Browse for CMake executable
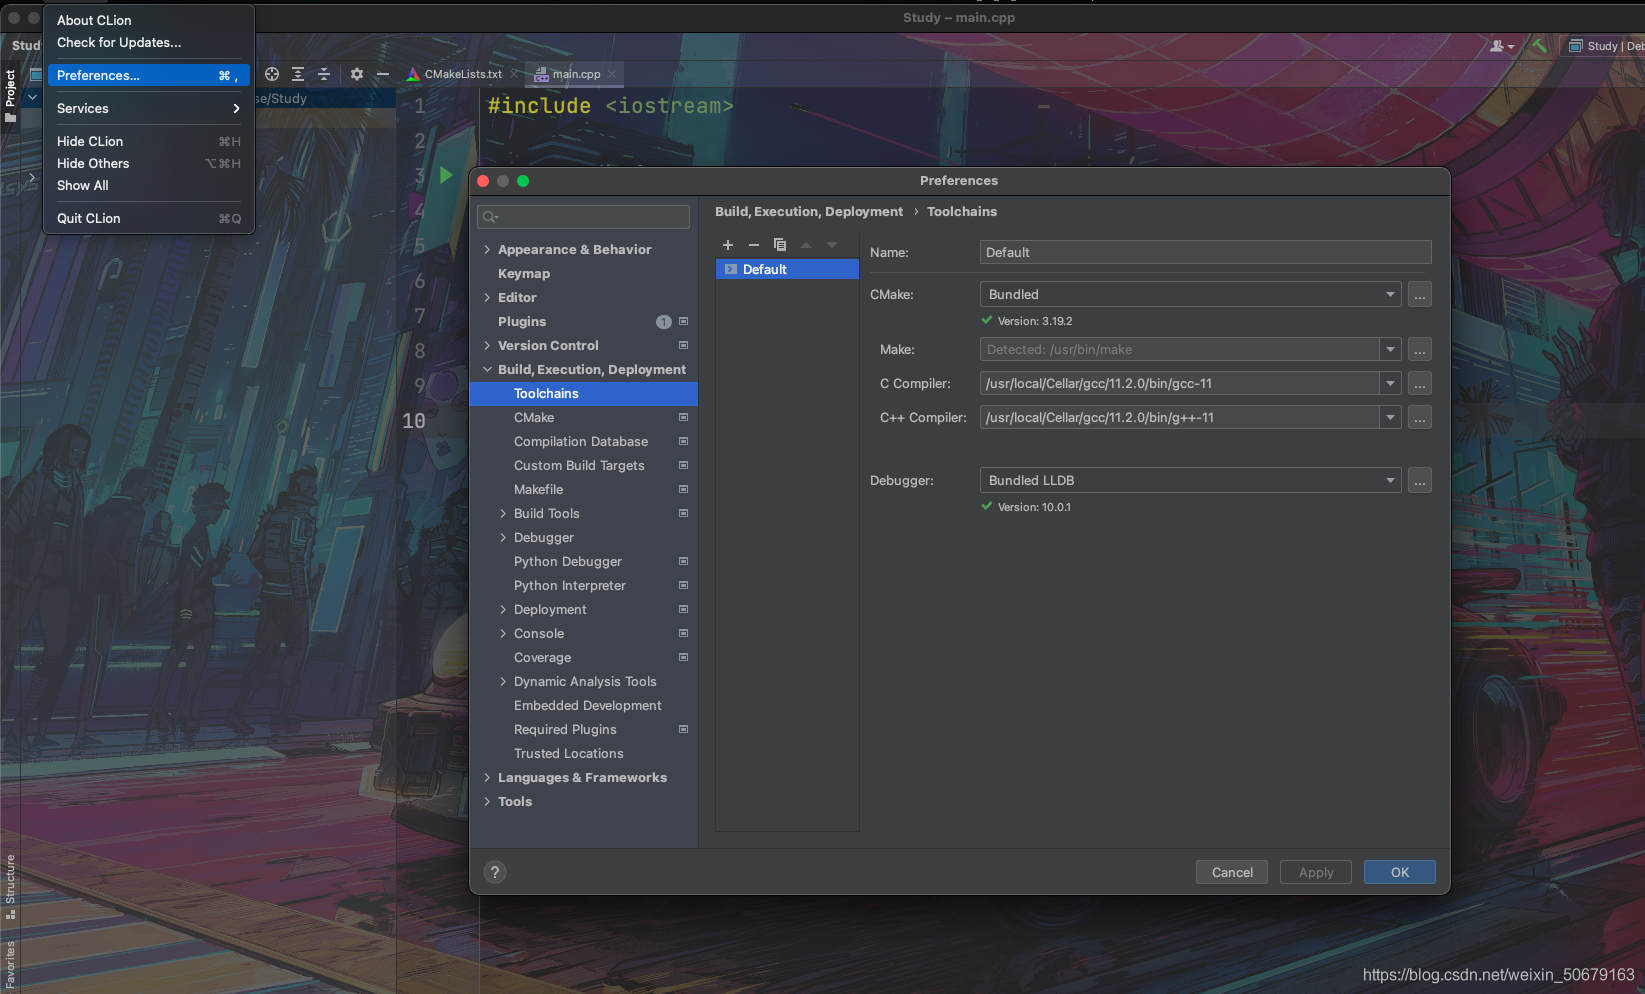Image resolution: width=1645 pixels, height=994 pixels. tap(1420, 294)
